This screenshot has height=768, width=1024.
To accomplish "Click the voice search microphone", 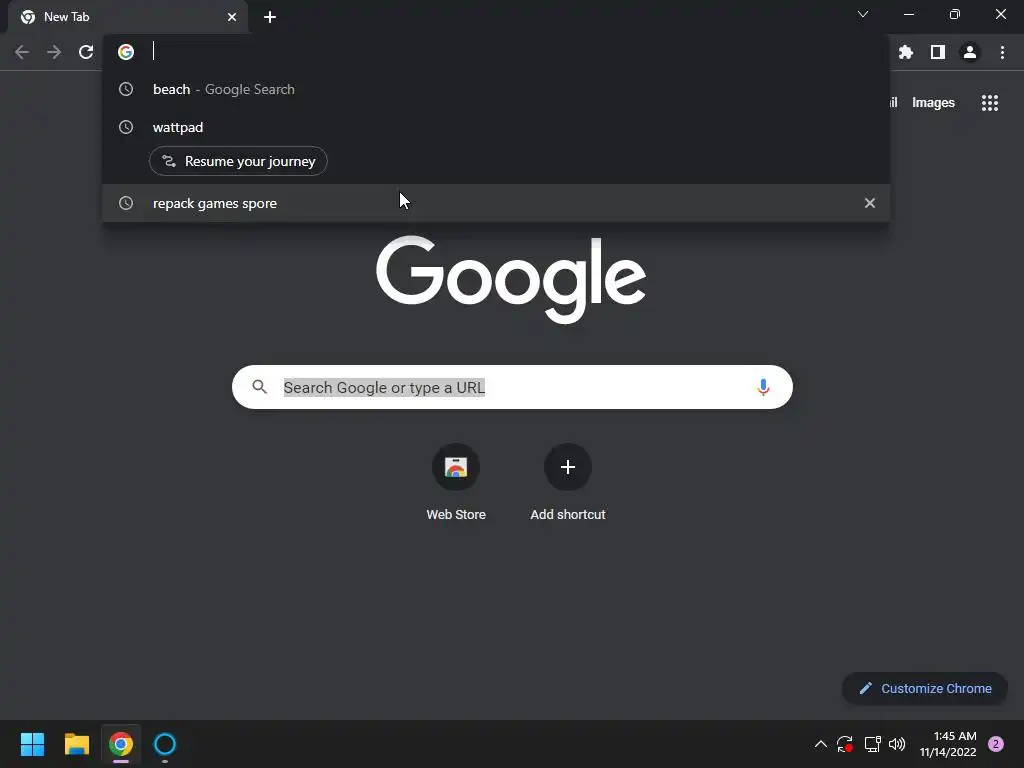I will pyautogui.click(x=763, y=387).
